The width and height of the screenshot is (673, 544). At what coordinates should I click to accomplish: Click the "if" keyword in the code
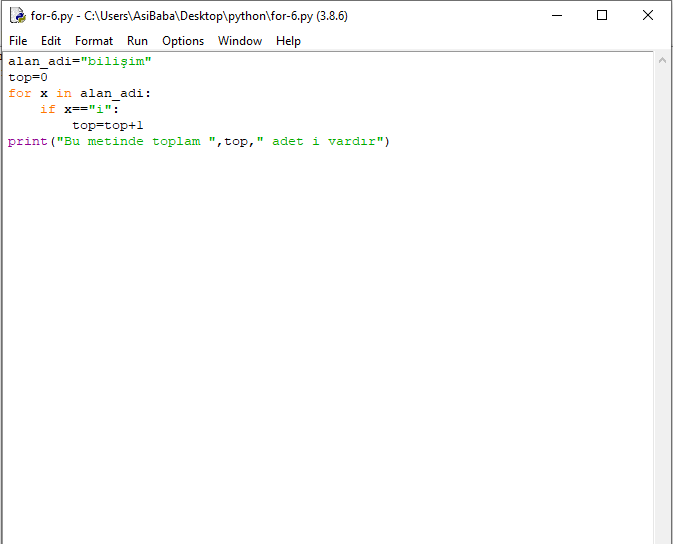(x=47, y=109)
